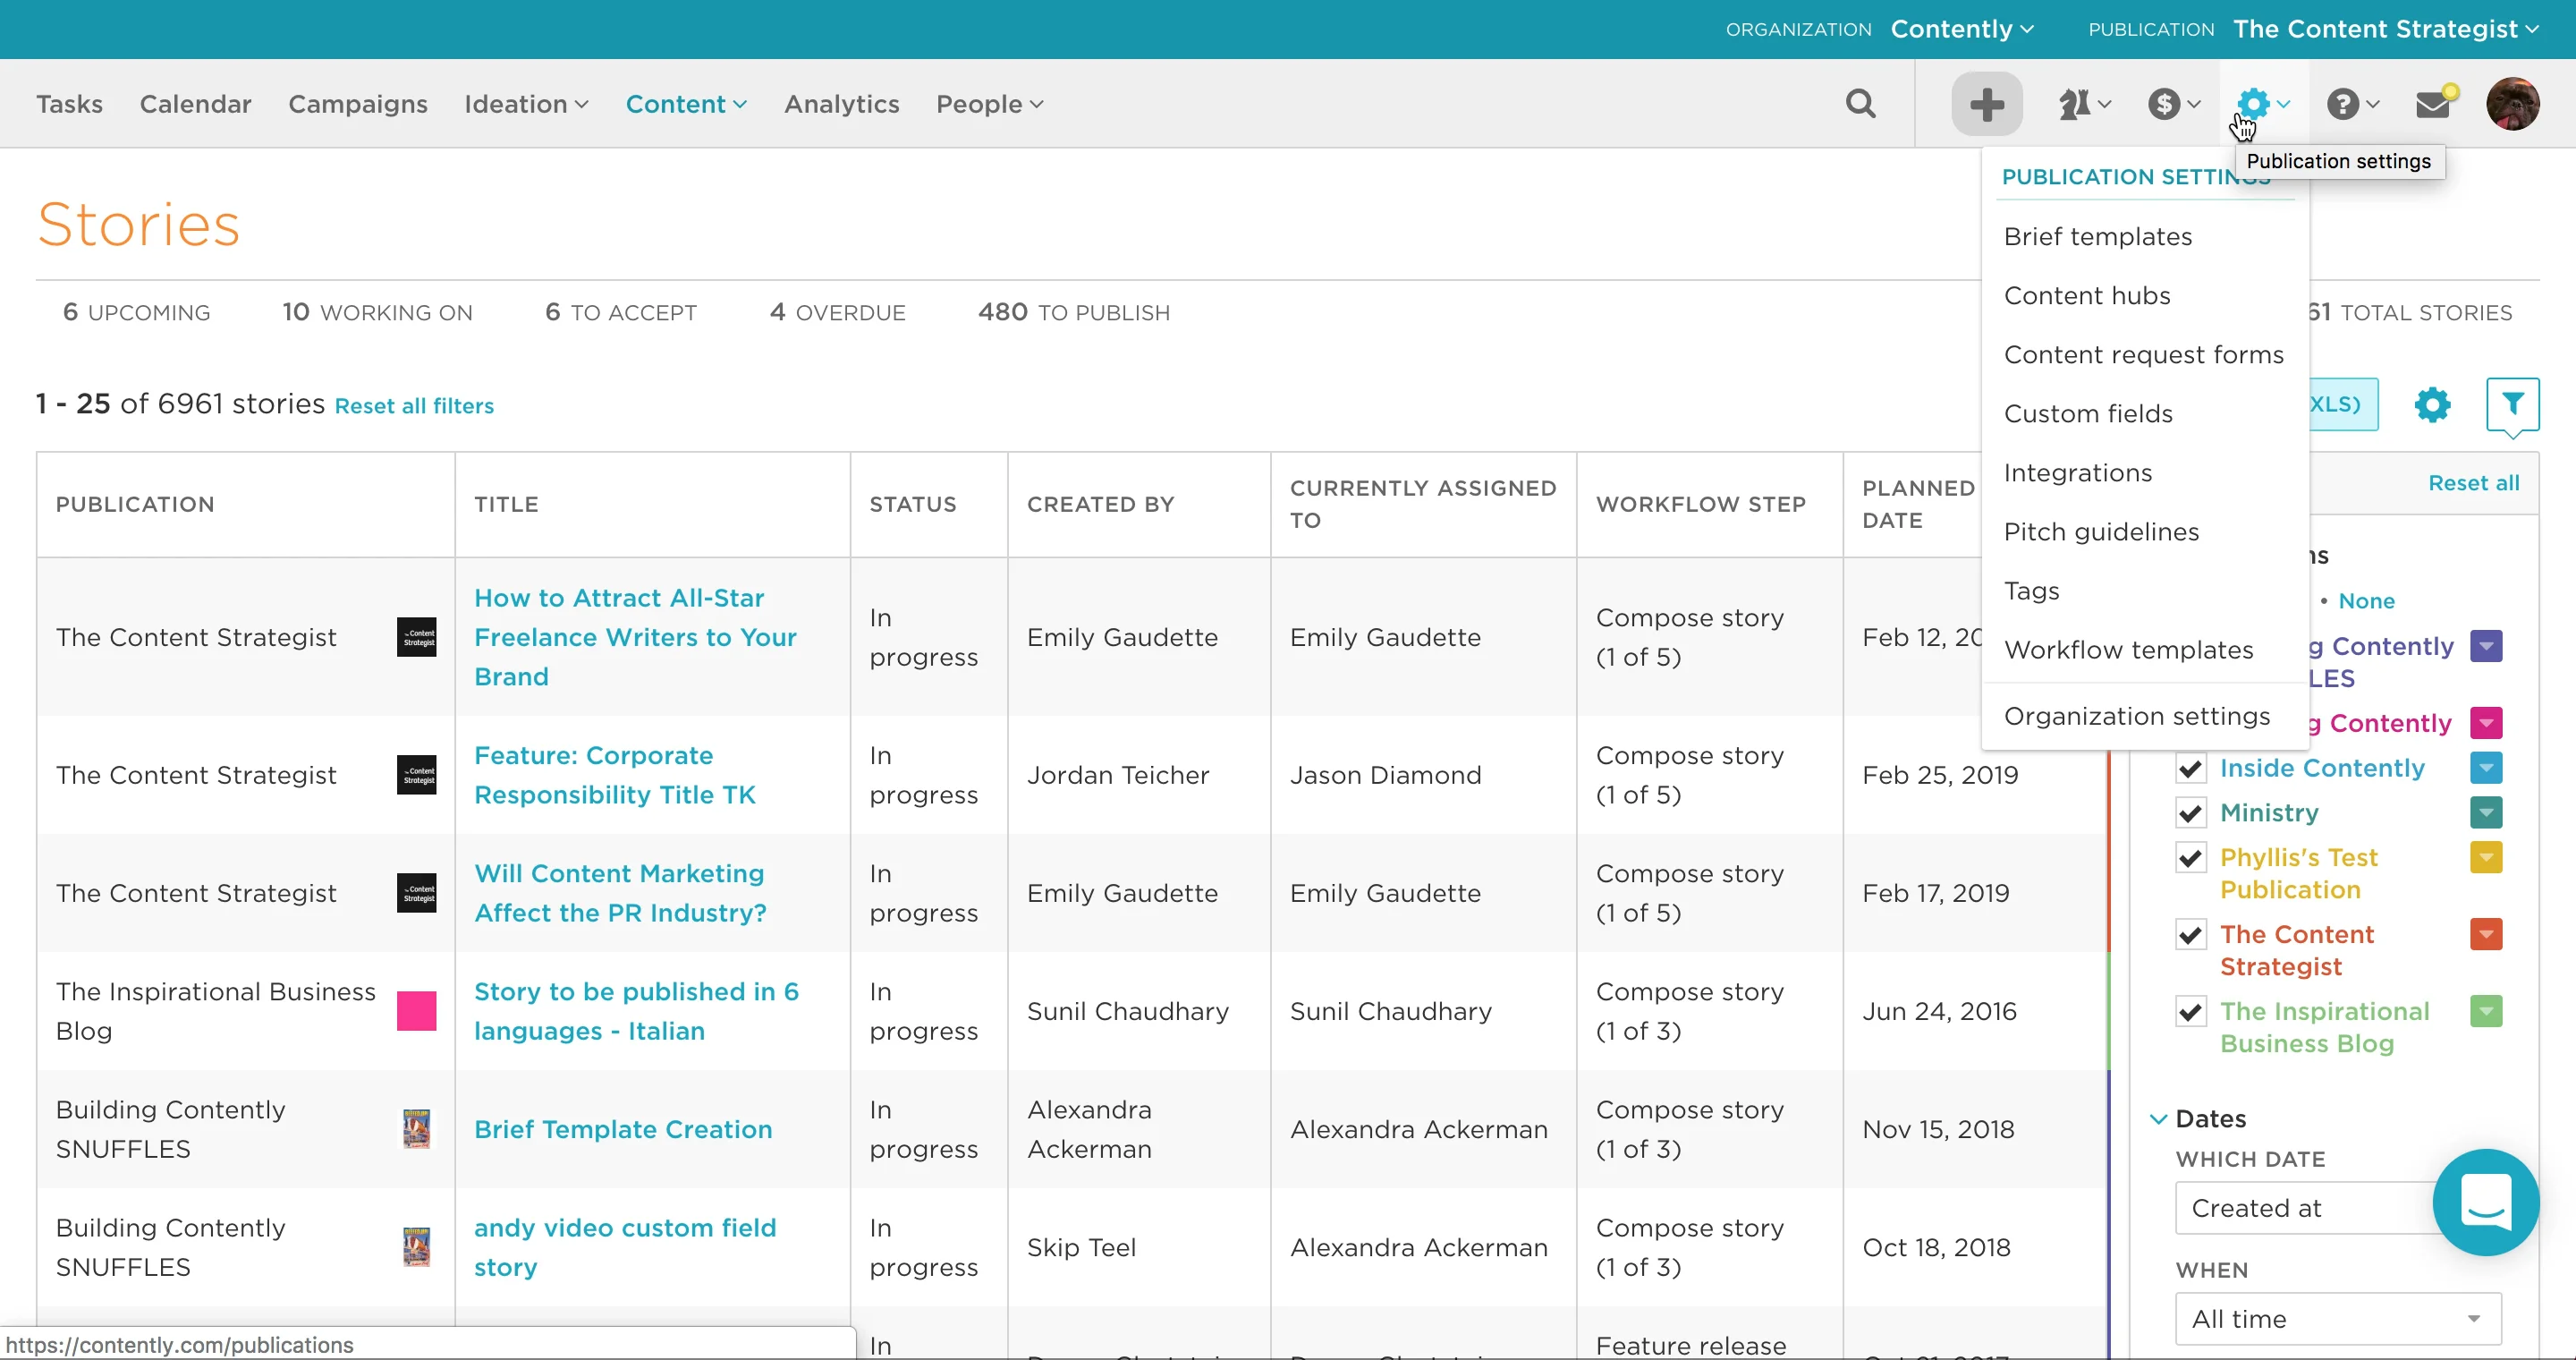Screen dimensions: 2576x1360
Task: Select Integrations menu item
Action: point(2078,473)
